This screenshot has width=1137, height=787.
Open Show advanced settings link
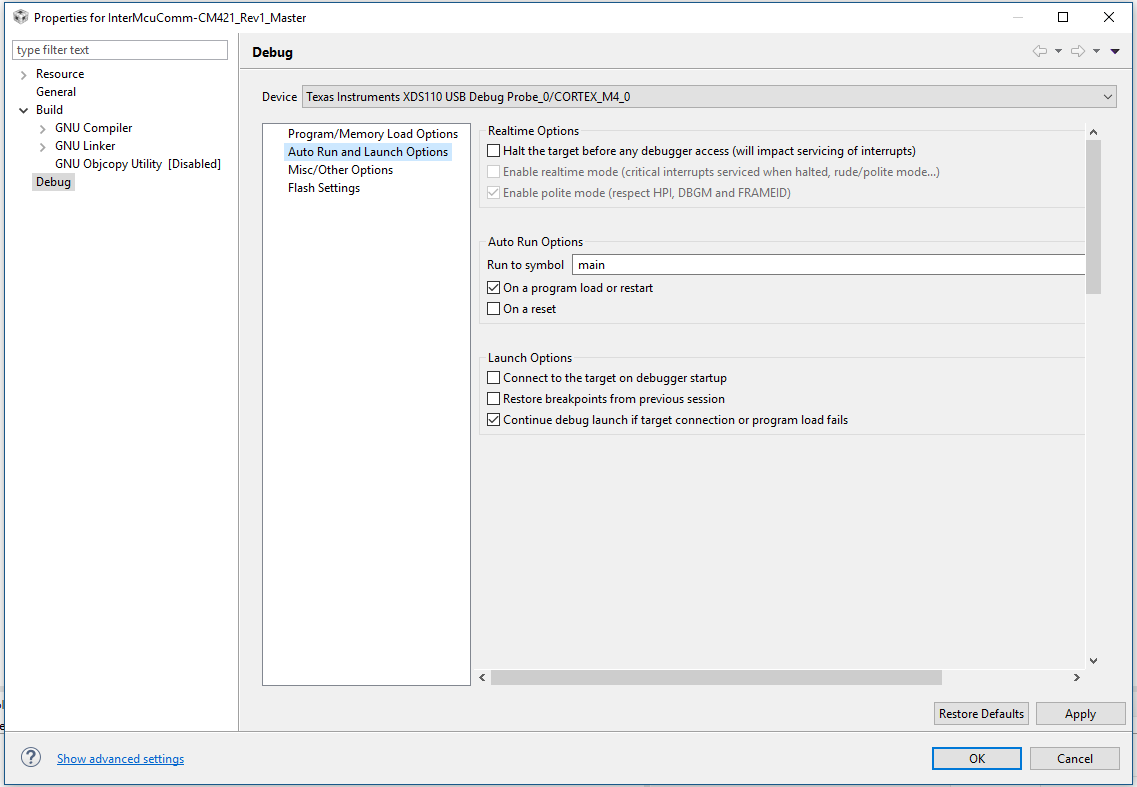[120, 759]
